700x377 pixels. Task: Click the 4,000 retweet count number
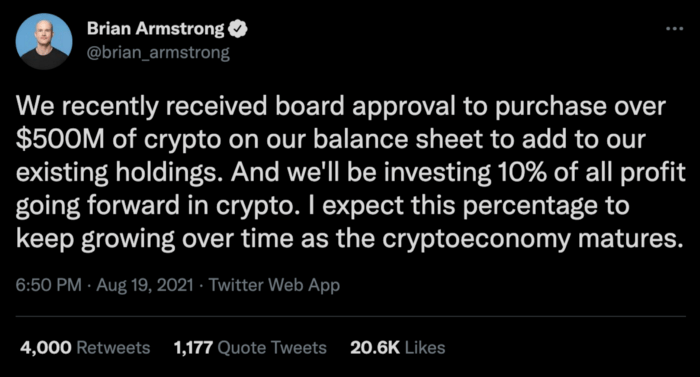46,348
